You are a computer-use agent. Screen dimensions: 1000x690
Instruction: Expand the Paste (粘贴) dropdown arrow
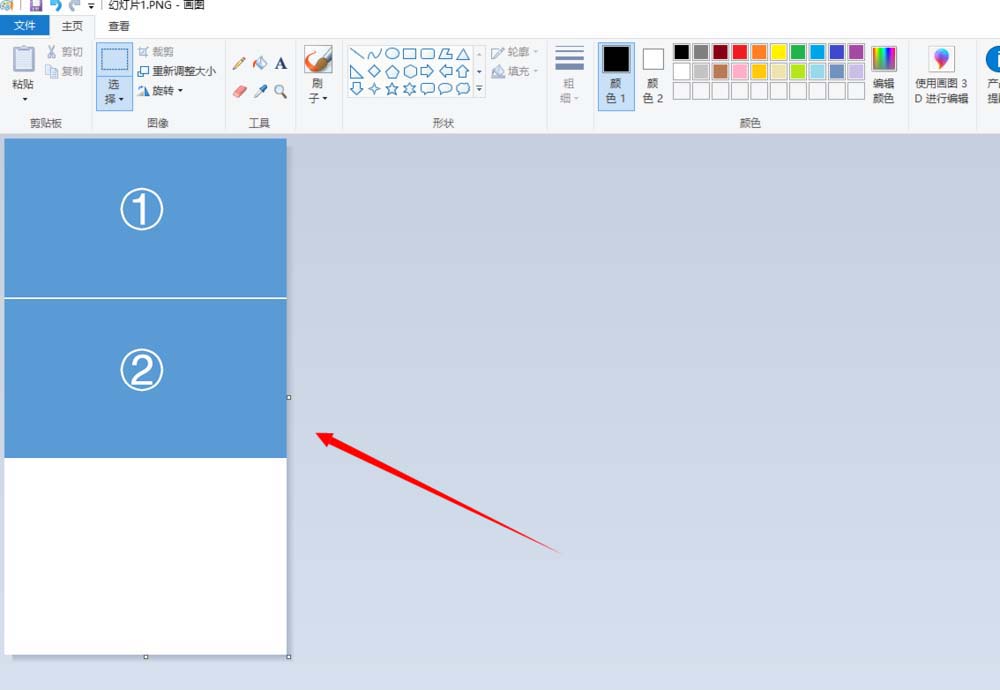(24, 99)
